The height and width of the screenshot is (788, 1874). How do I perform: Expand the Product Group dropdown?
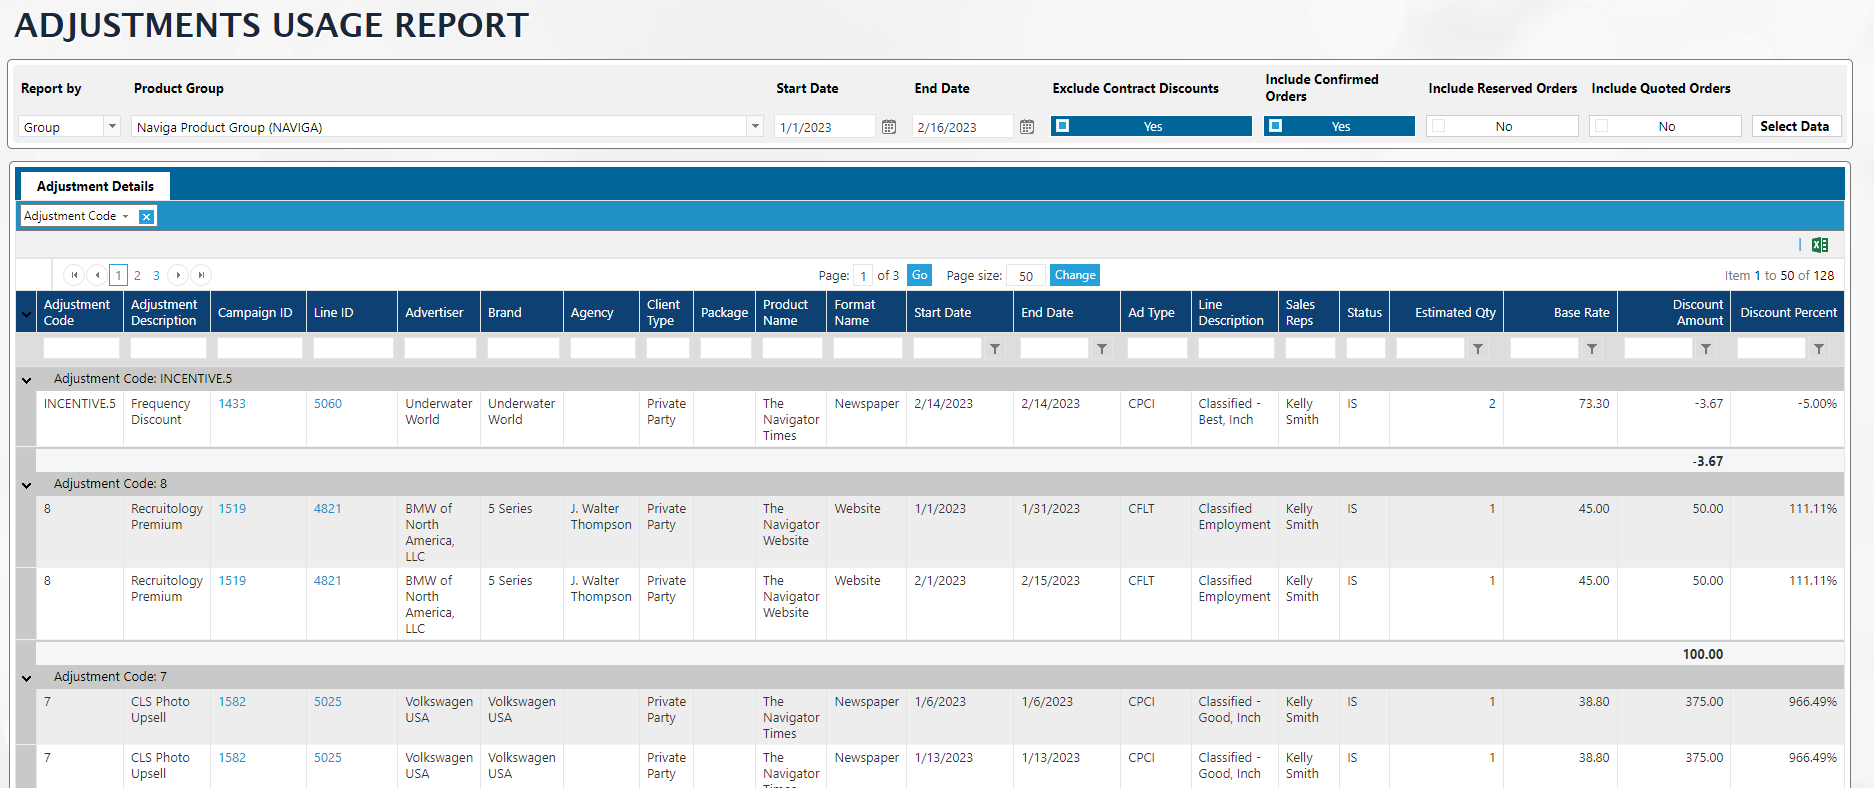click(754, 127)
